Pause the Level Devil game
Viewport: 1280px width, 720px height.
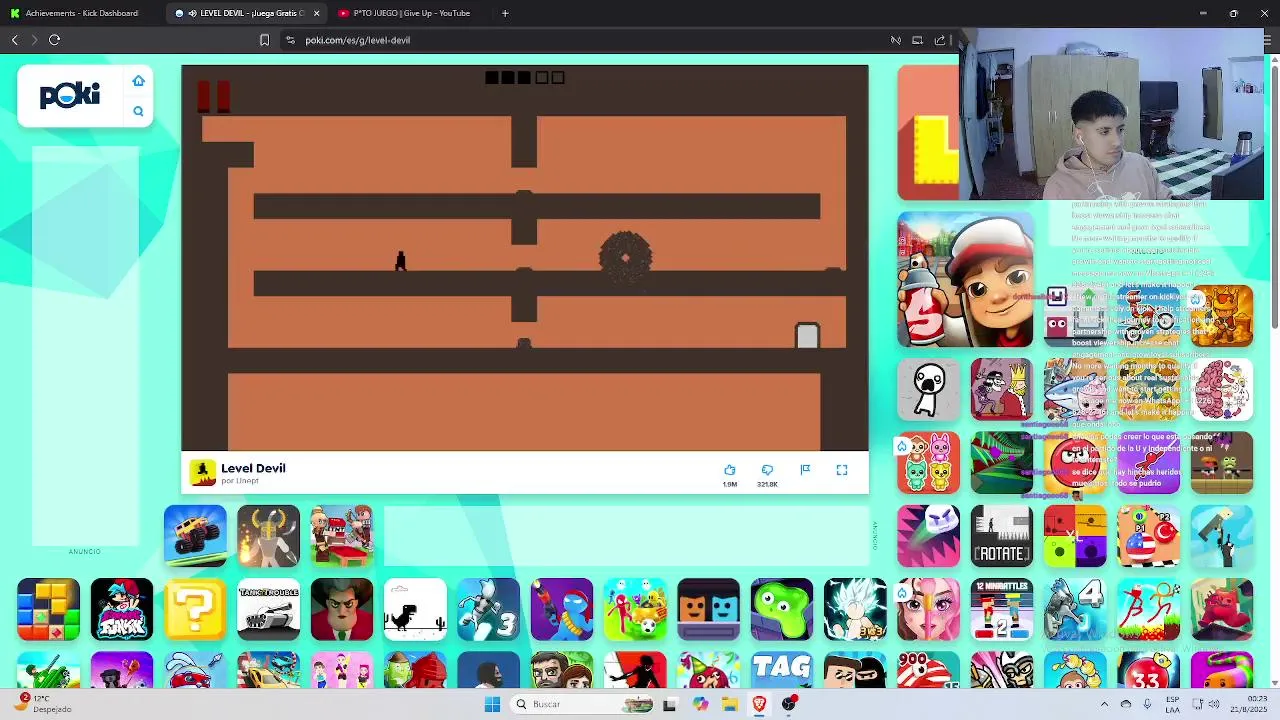click(214, 95)
